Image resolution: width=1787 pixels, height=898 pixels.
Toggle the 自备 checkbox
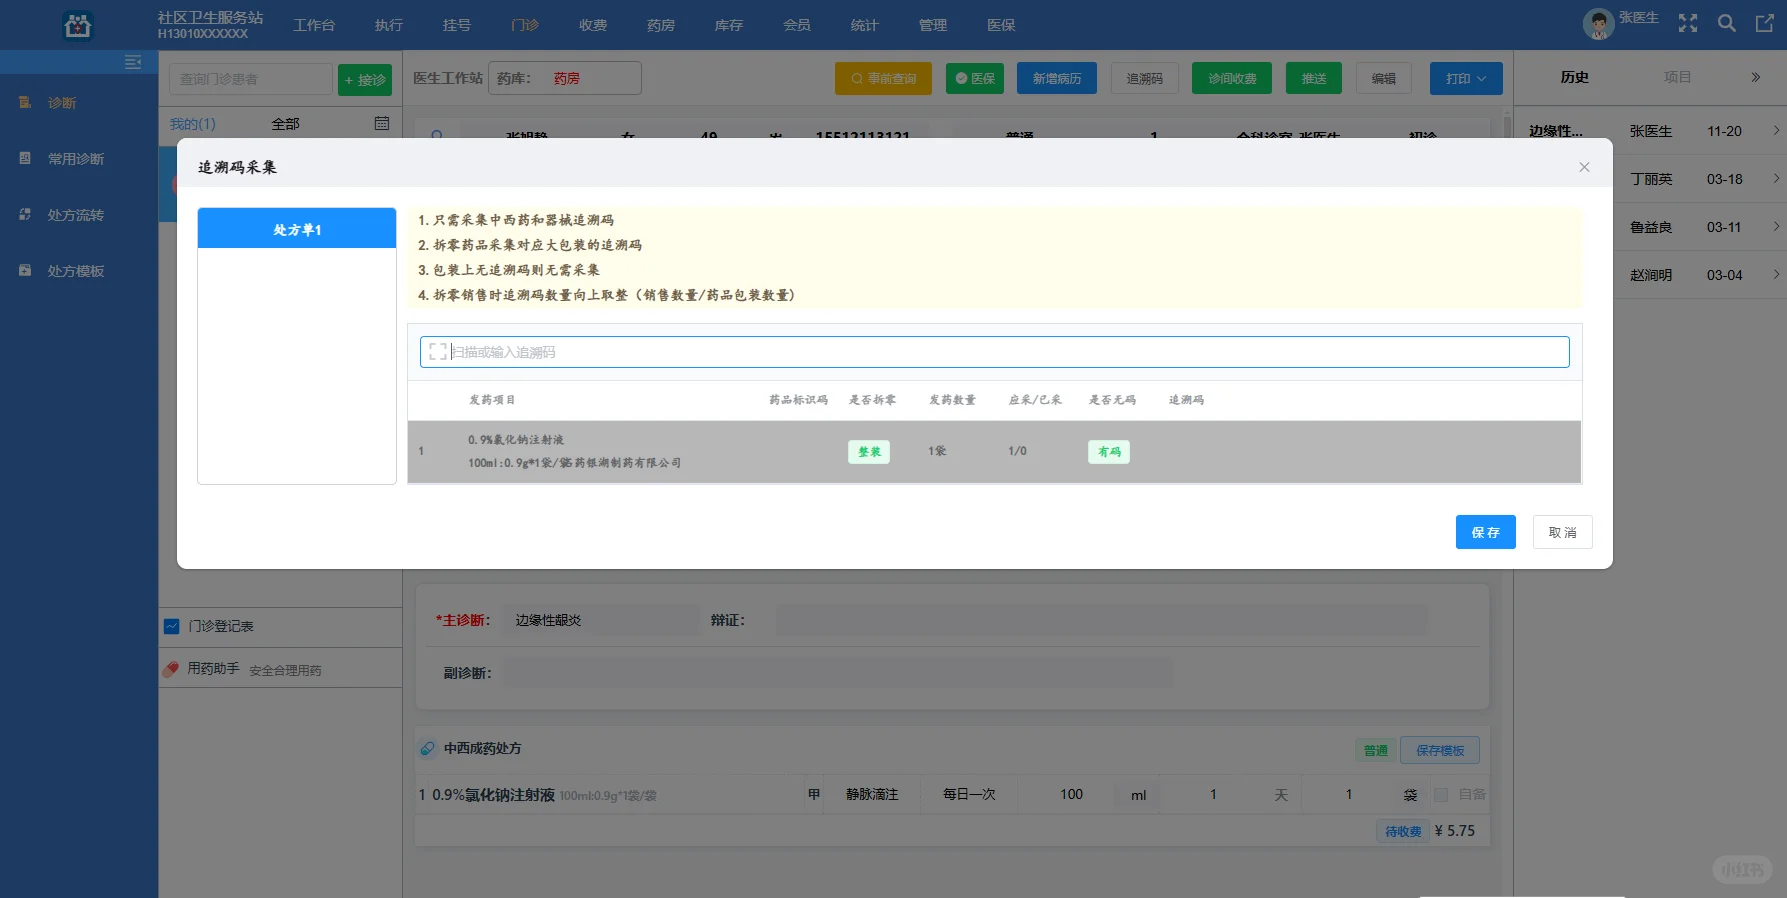pyautogui.click(x=1441, y=795)
